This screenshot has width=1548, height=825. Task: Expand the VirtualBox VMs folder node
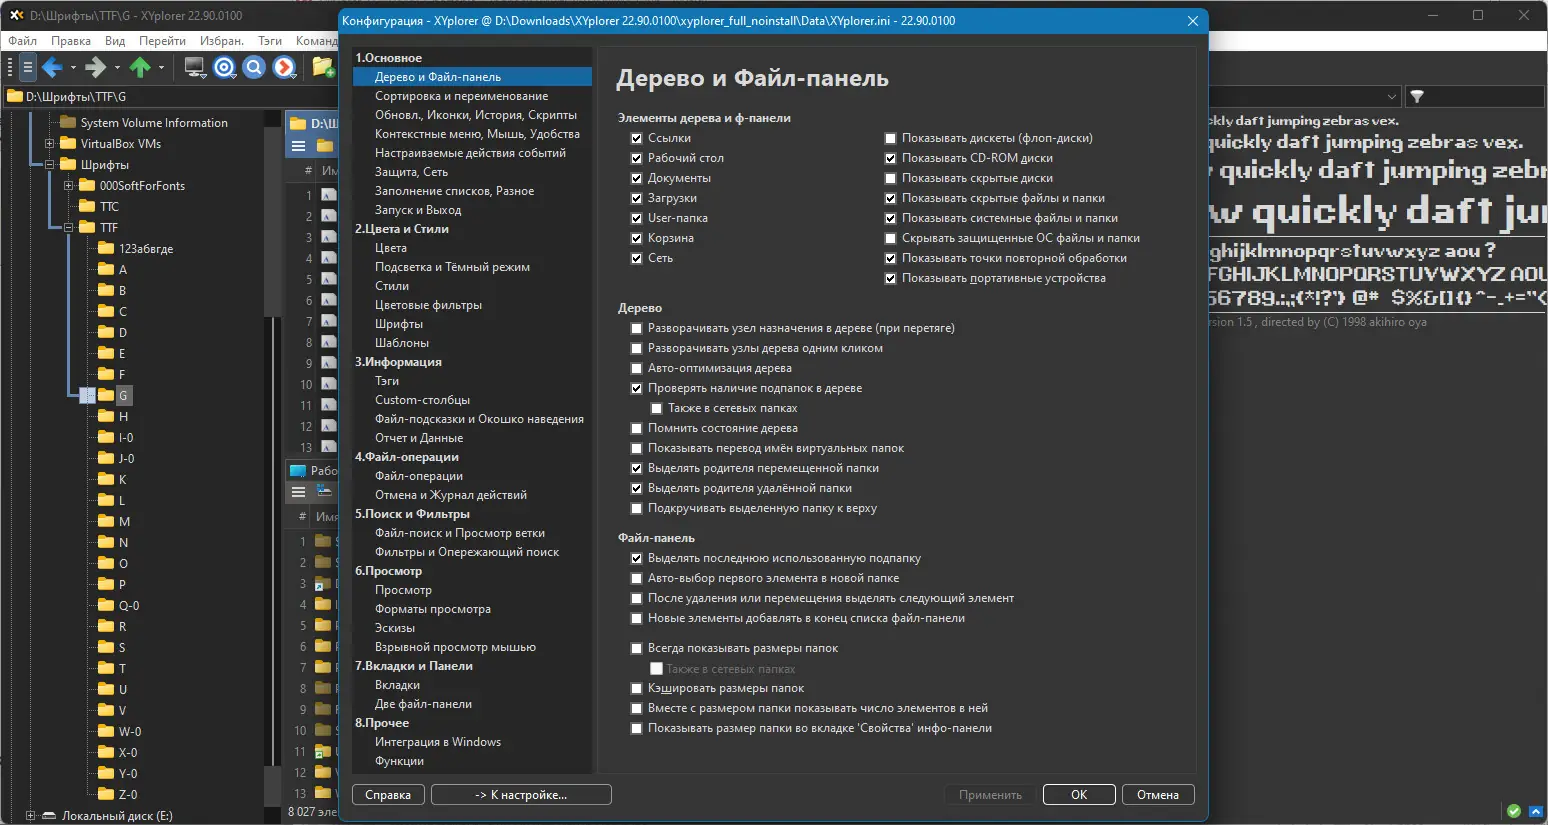(50, 144)
